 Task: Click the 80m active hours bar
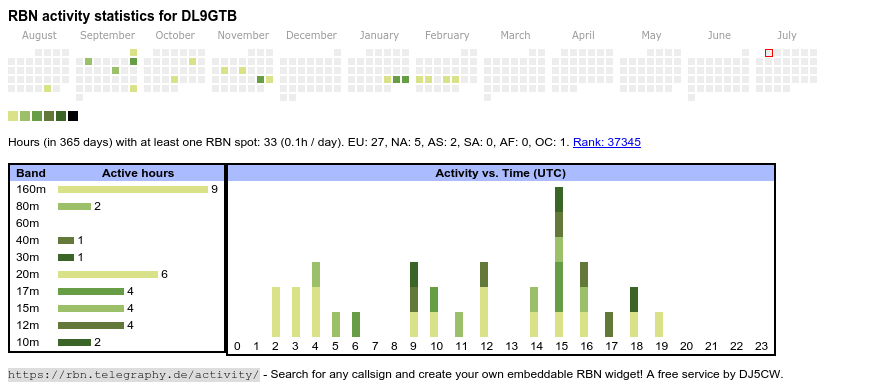74,206
